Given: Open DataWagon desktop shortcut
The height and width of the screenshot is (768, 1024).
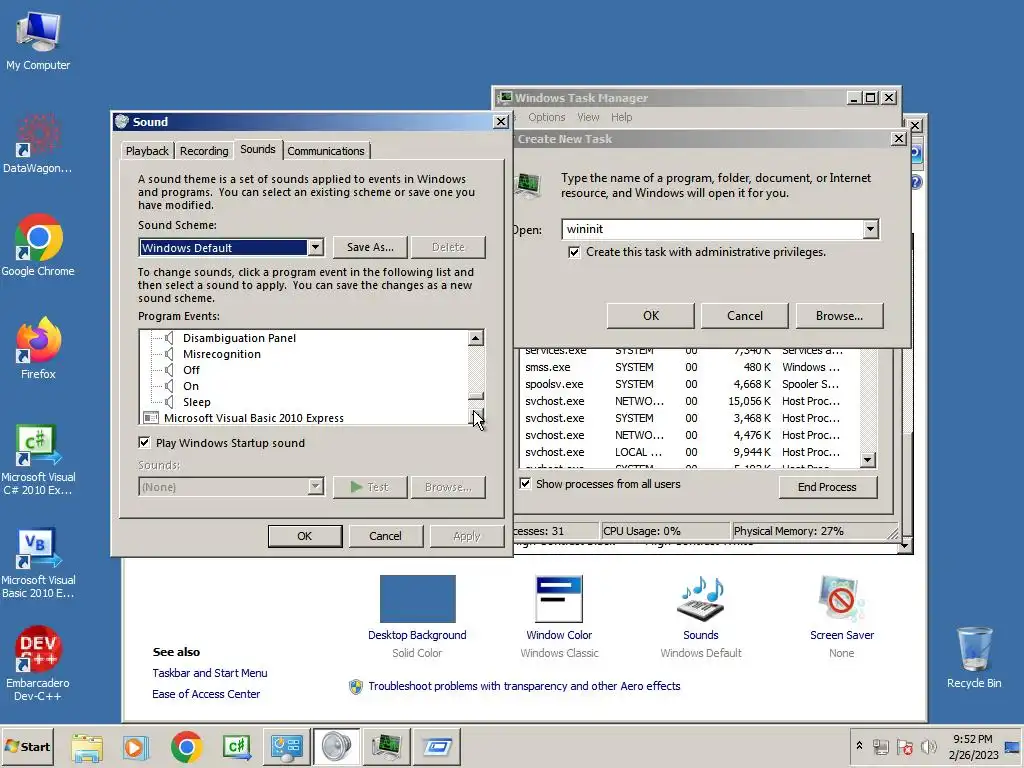Looking at the screenshot, I should pos(38,144).
